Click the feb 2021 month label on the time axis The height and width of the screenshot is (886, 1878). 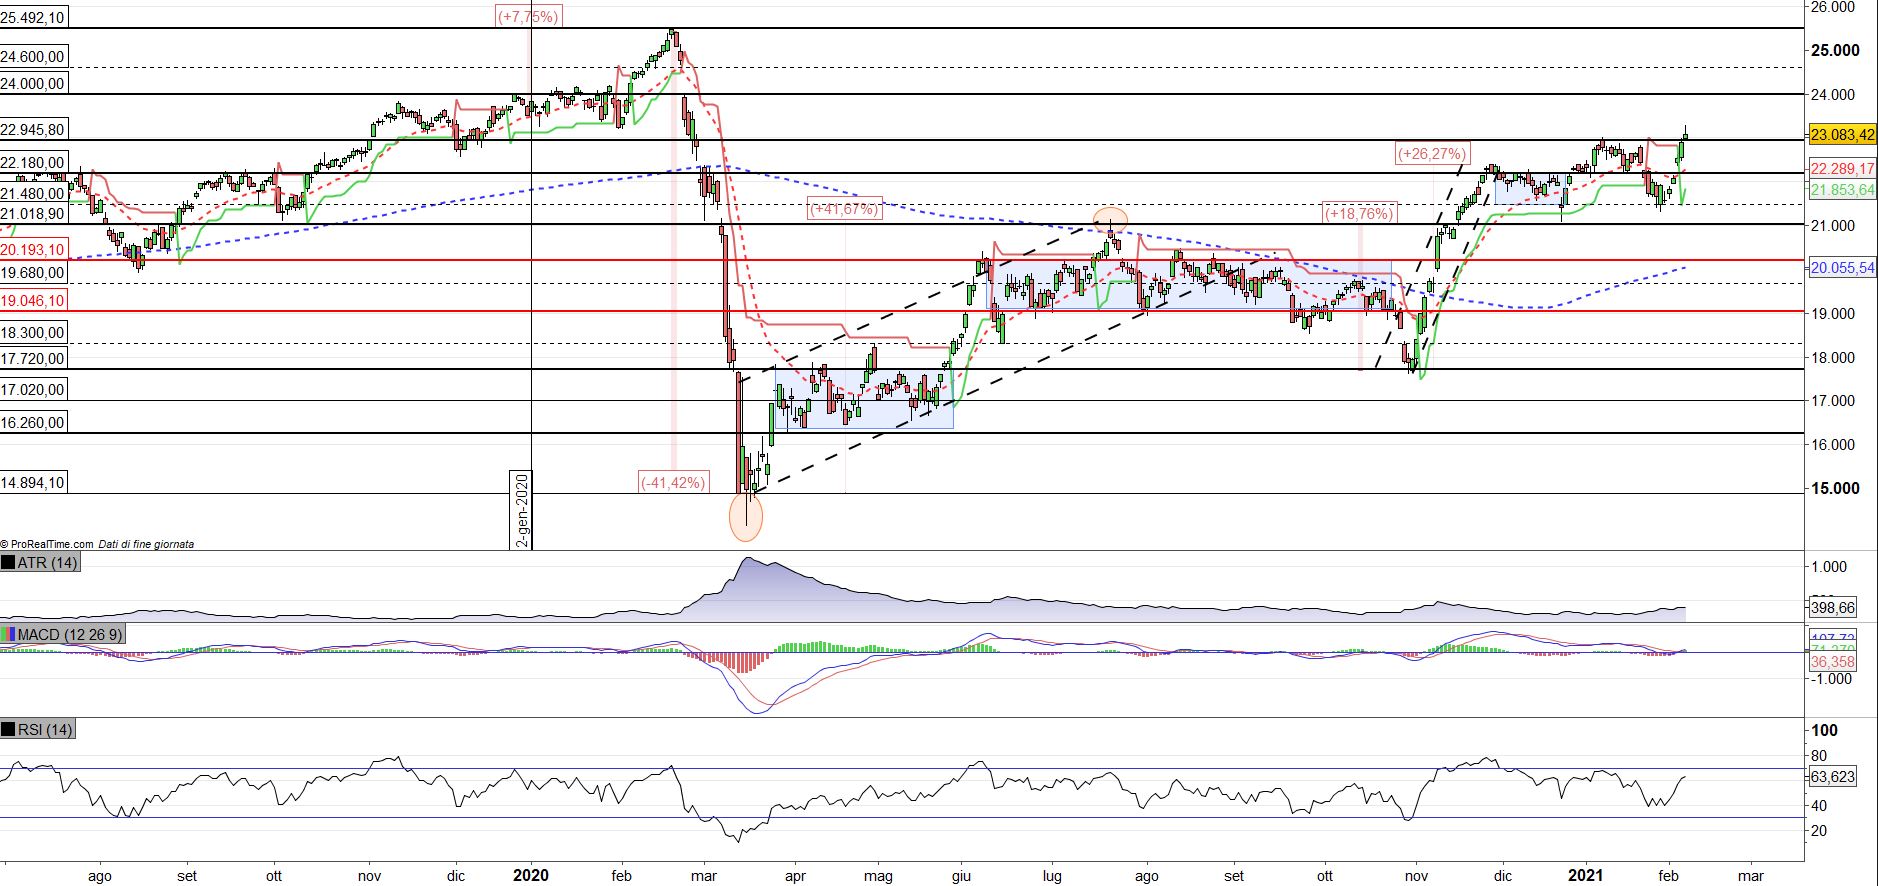[1670, 876]
